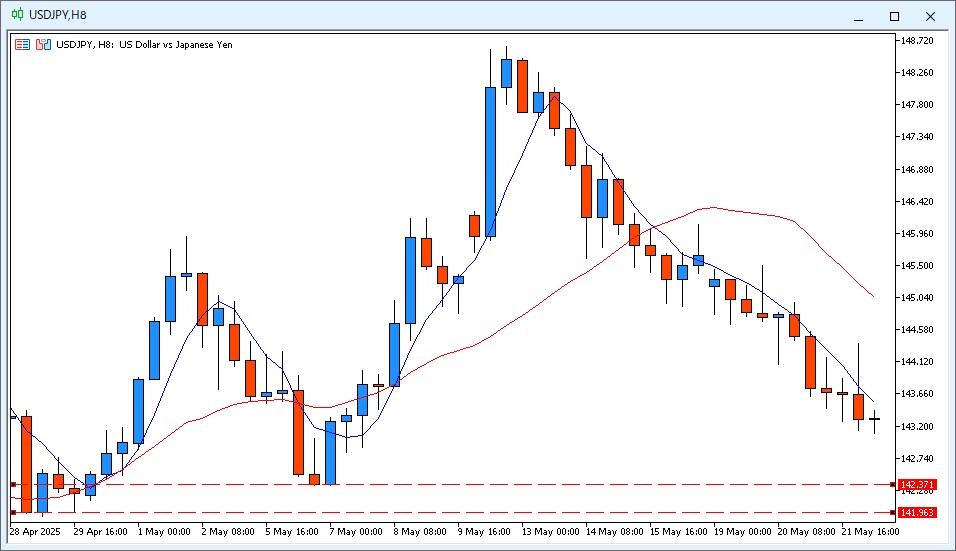Close the USDJPY,H8 chart window

[x=930, y=16]
